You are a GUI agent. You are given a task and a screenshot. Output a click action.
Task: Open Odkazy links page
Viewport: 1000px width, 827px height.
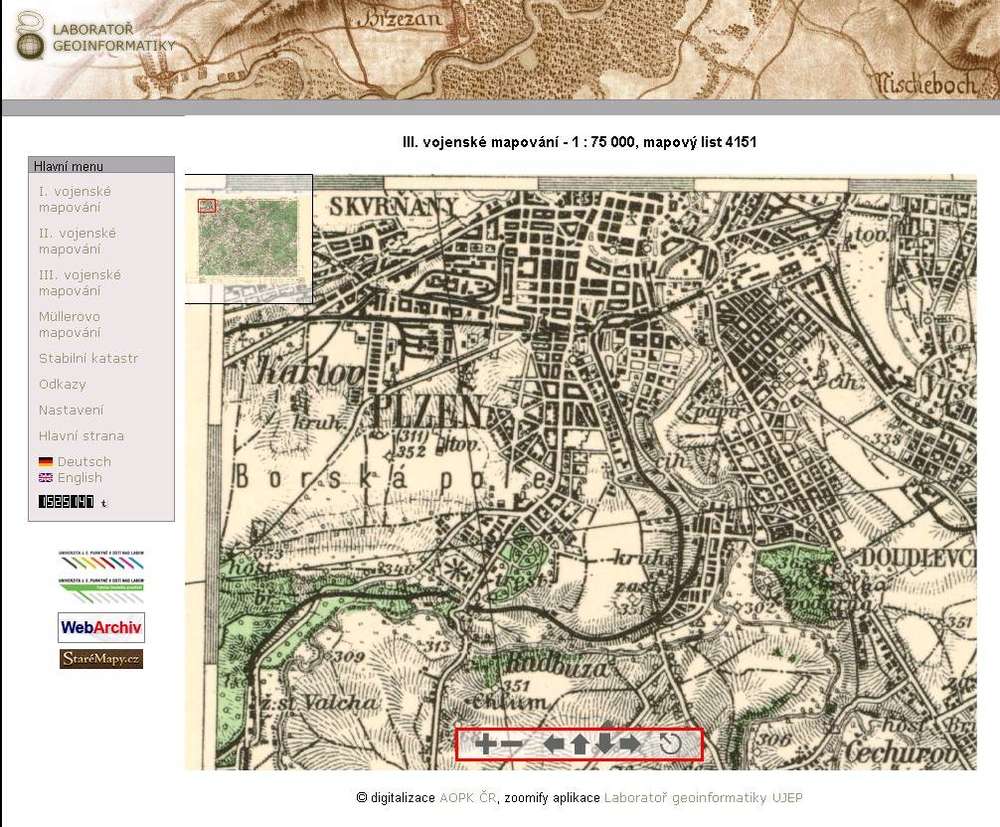click(x=62, y=384)
